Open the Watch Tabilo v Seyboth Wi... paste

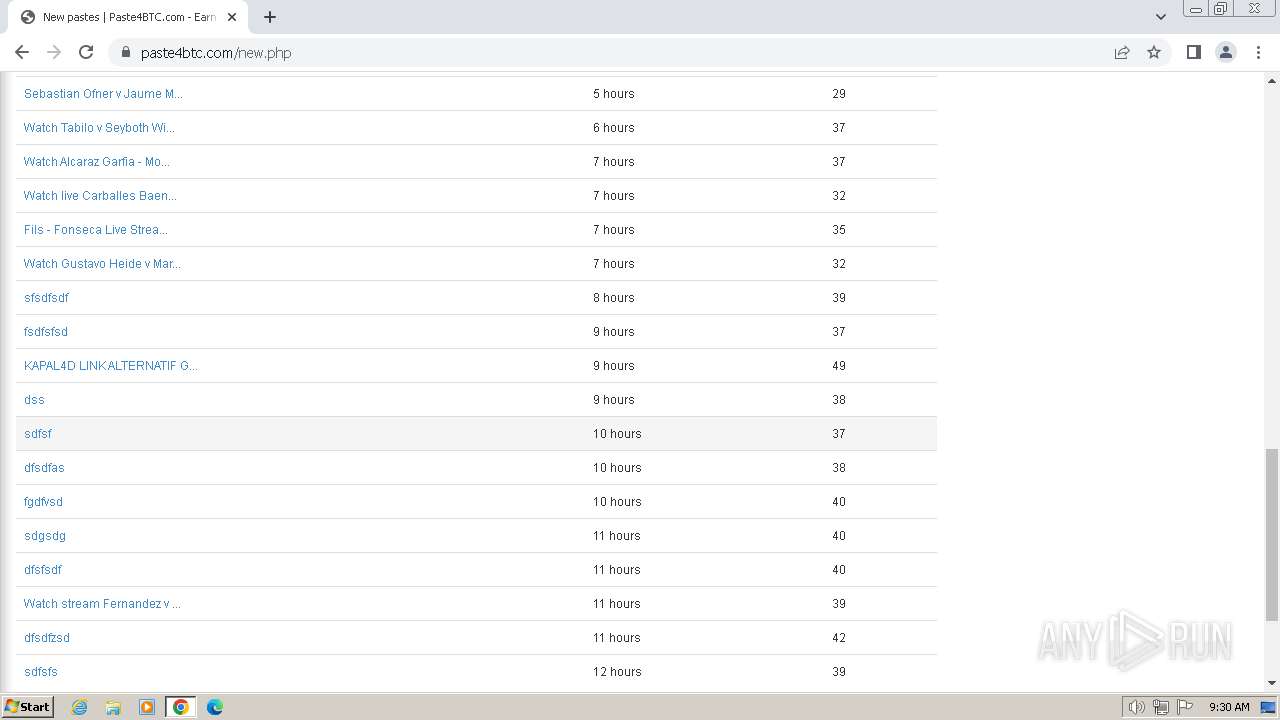pyautogui.click(x=99, y=128)
